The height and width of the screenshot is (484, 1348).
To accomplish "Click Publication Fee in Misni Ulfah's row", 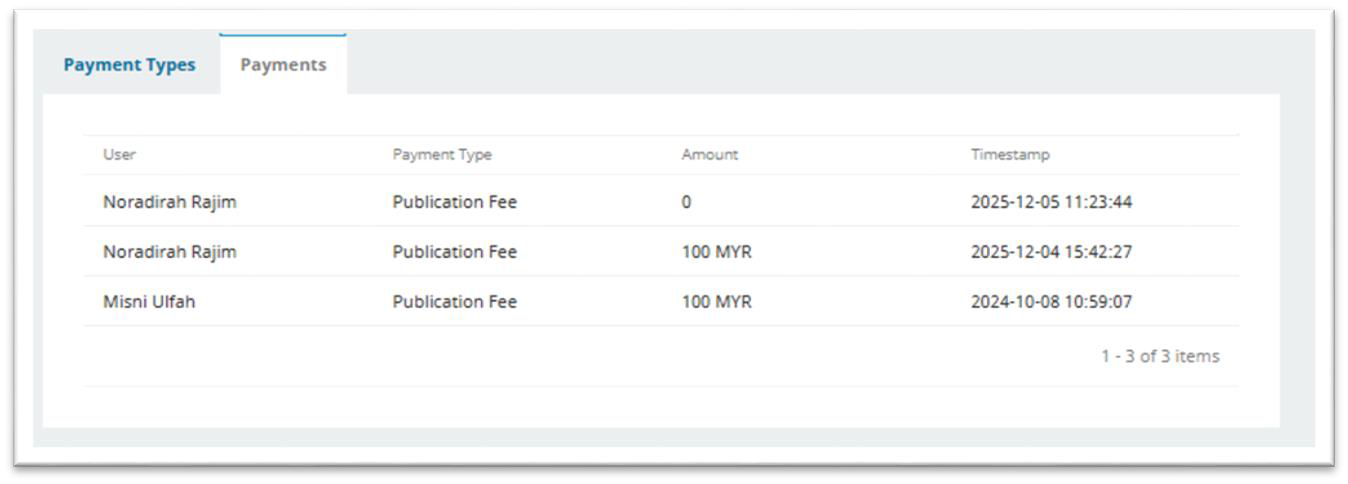I will pos(454,302).
